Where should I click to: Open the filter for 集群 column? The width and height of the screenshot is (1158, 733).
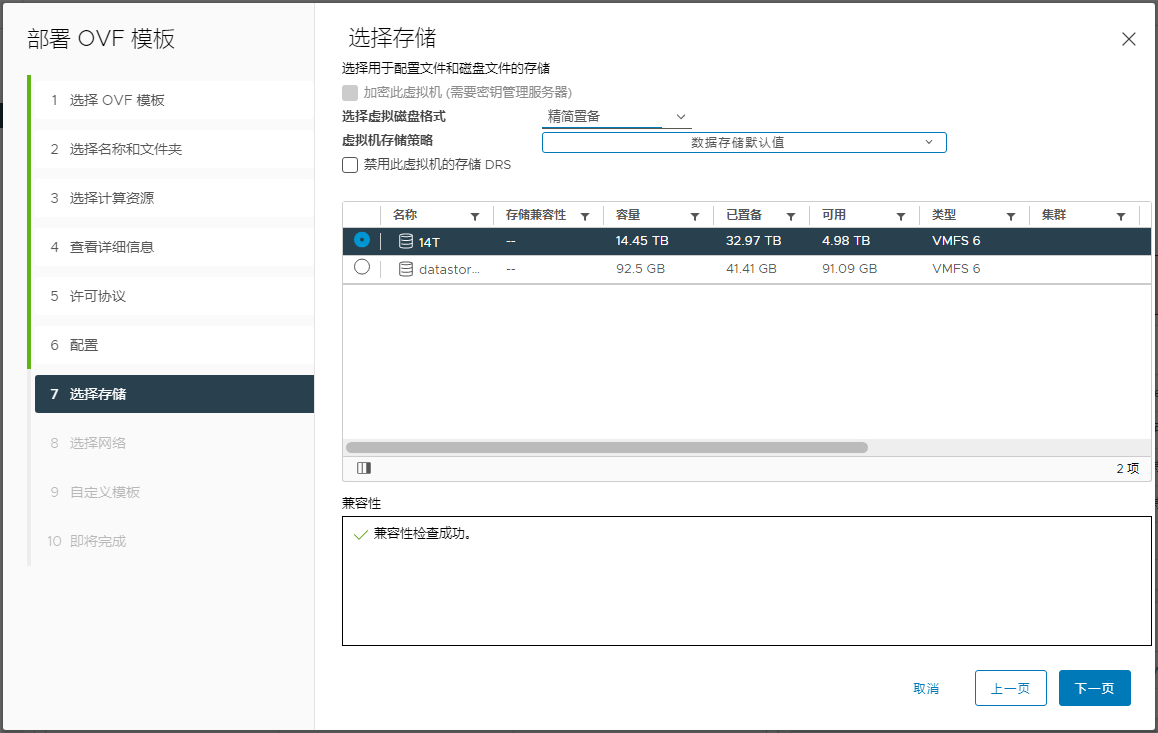[1121, 216]
